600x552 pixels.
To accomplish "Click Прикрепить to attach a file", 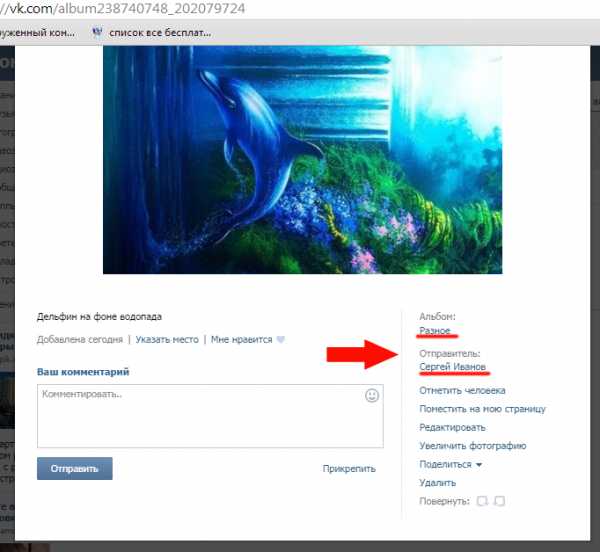I will (x=349, y=469).
